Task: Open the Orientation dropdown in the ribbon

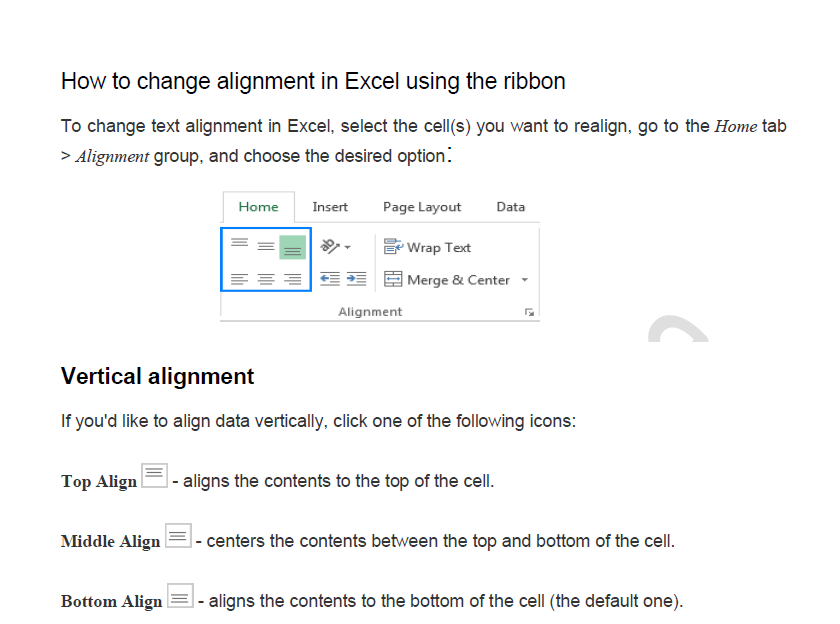Action: tap(335, 246)
